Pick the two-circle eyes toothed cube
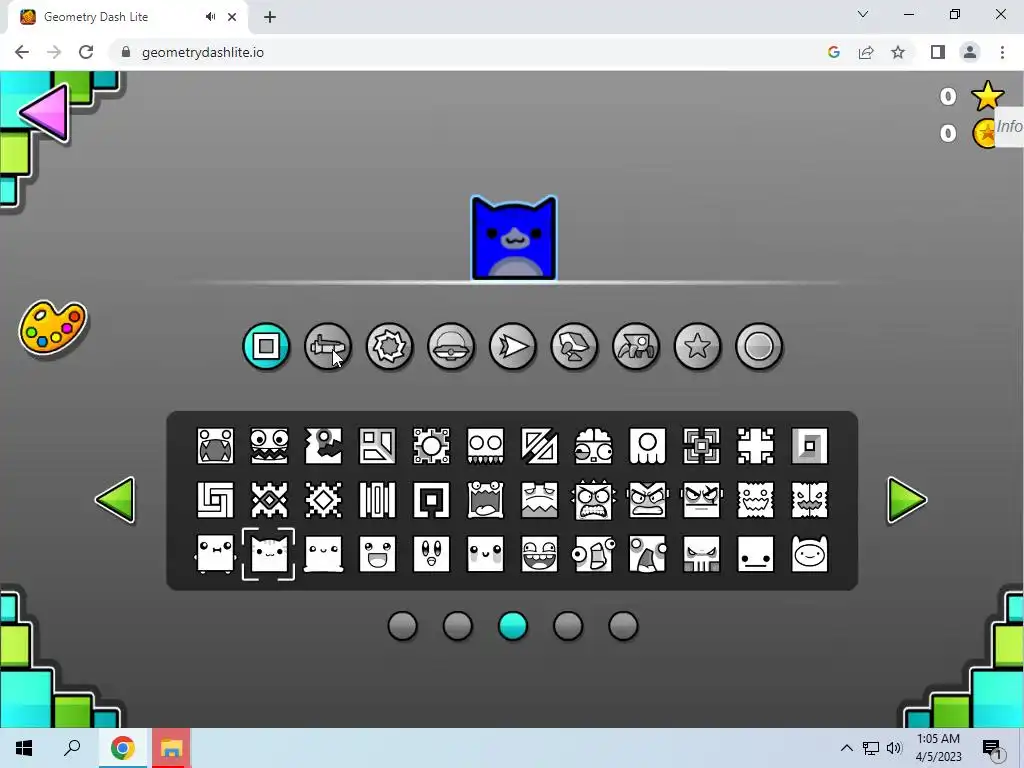The height and width of the screenshot is (768, 1024). coord(485,446)
